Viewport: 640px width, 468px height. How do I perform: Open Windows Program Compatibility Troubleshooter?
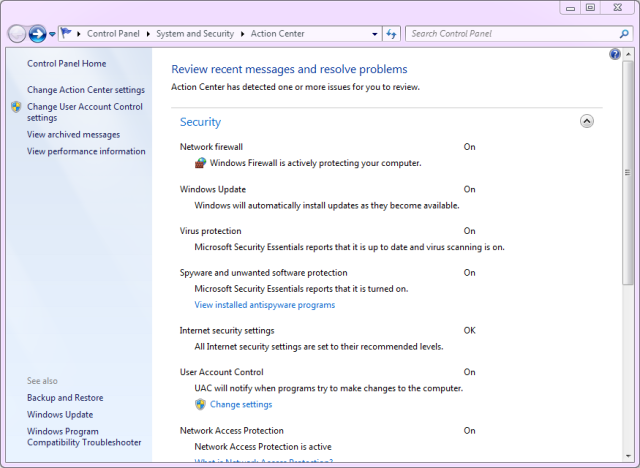click(84, 437)
